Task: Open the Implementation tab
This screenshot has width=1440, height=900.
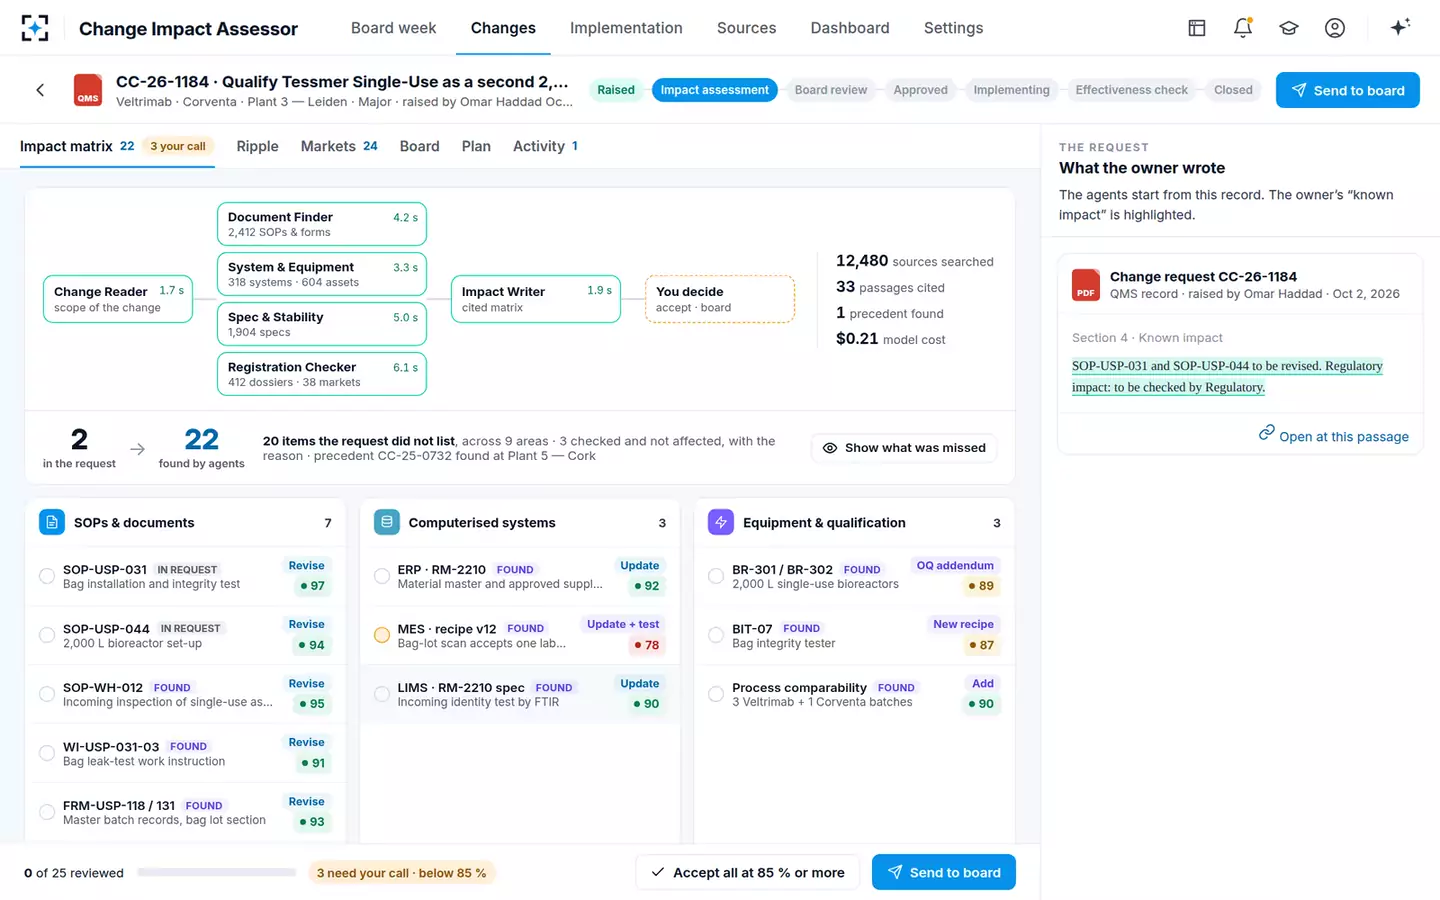Action: tap(626, 28)
